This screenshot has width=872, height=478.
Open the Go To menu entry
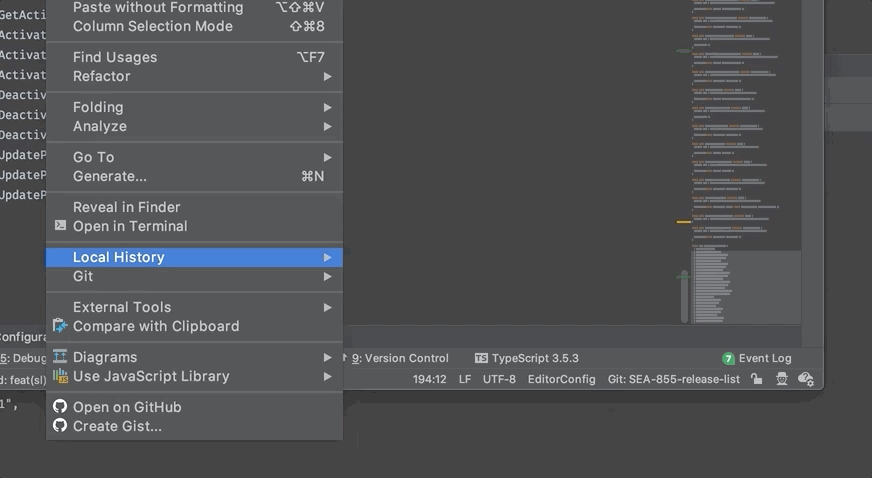(194, 157)
